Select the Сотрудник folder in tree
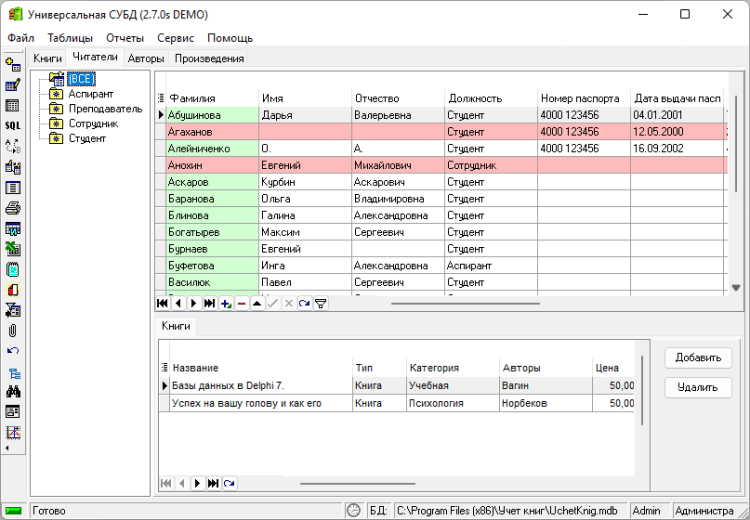 [93, 123]
